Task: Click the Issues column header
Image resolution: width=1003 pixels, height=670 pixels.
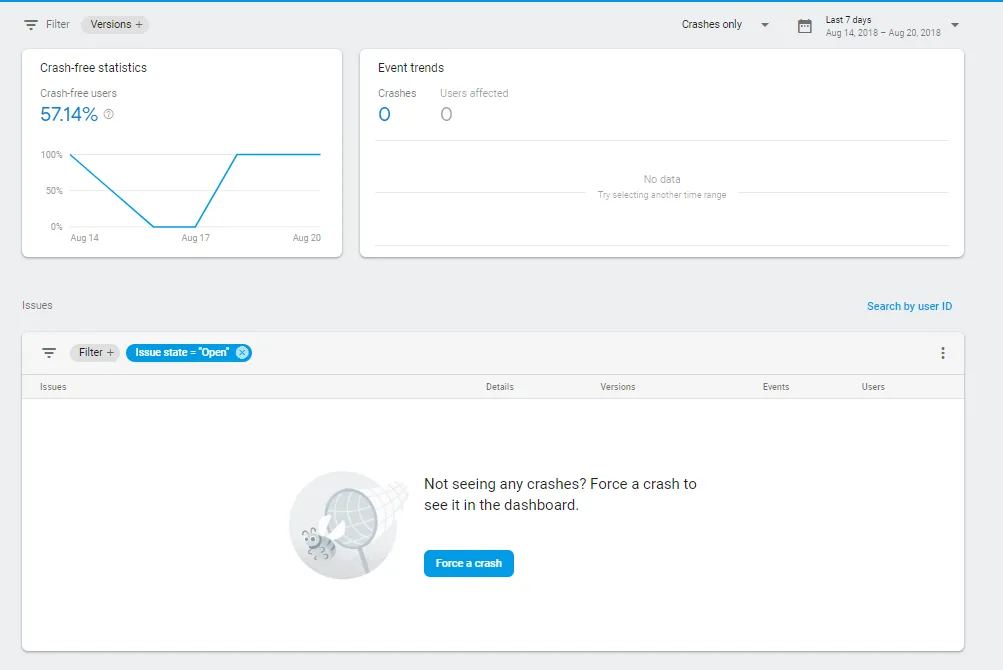Action: [x=53, y=387]
